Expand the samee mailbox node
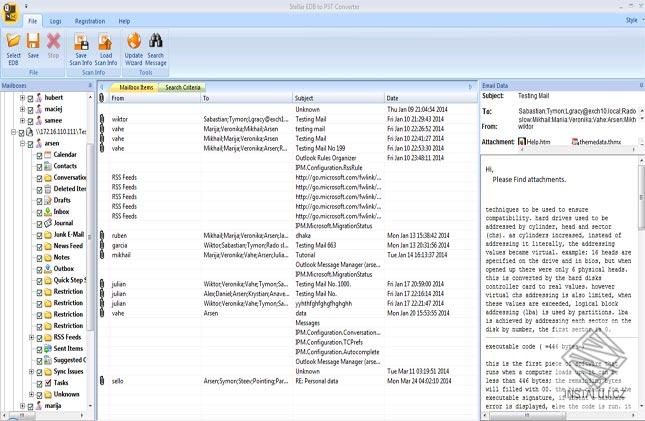 point(22,121)
